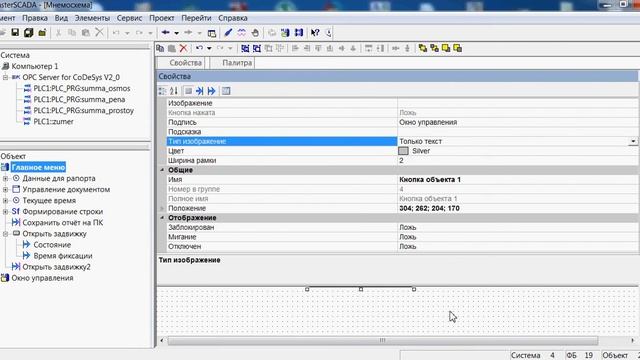Open the Тип изображения dropdown arrow

point(633,141)
